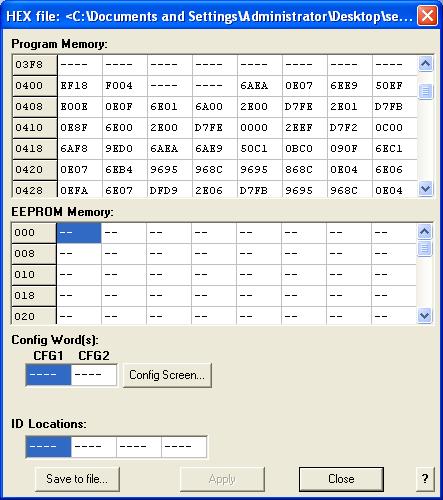Select program memory cell EF18
Viewport: 443px width, 500px height.
(x=80, y=86)
